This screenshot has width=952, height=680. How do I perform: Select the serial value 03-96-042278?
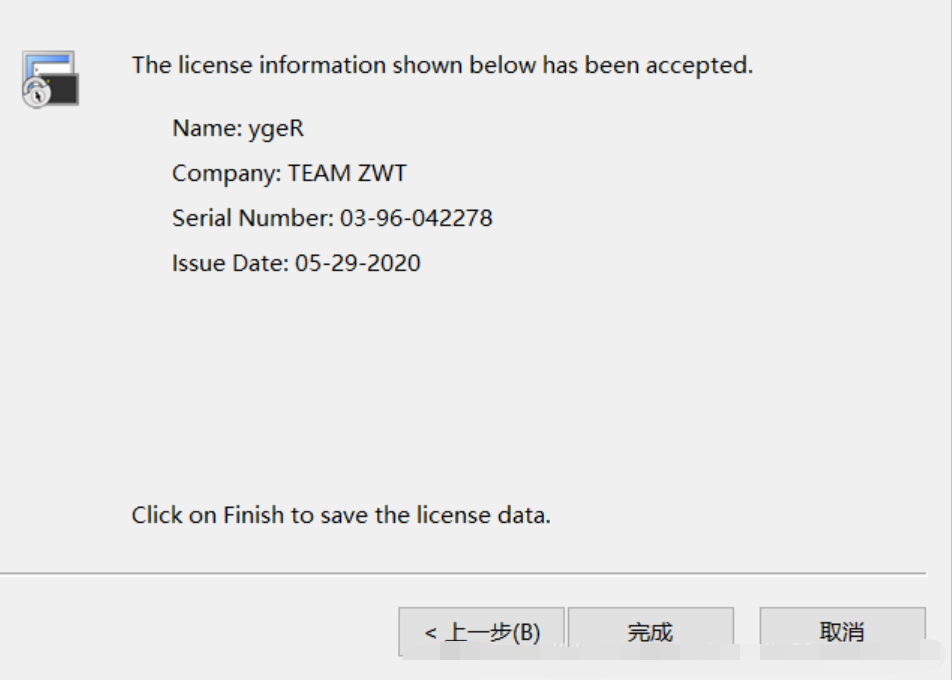[x=416, y=218]
